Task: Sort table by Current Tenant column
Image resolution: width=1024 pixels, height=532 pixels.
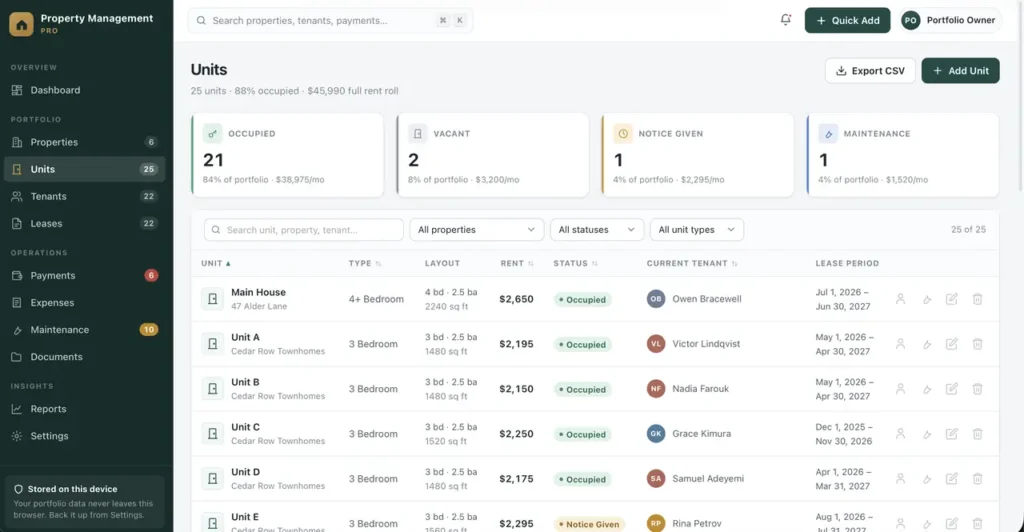Action: 692,264
